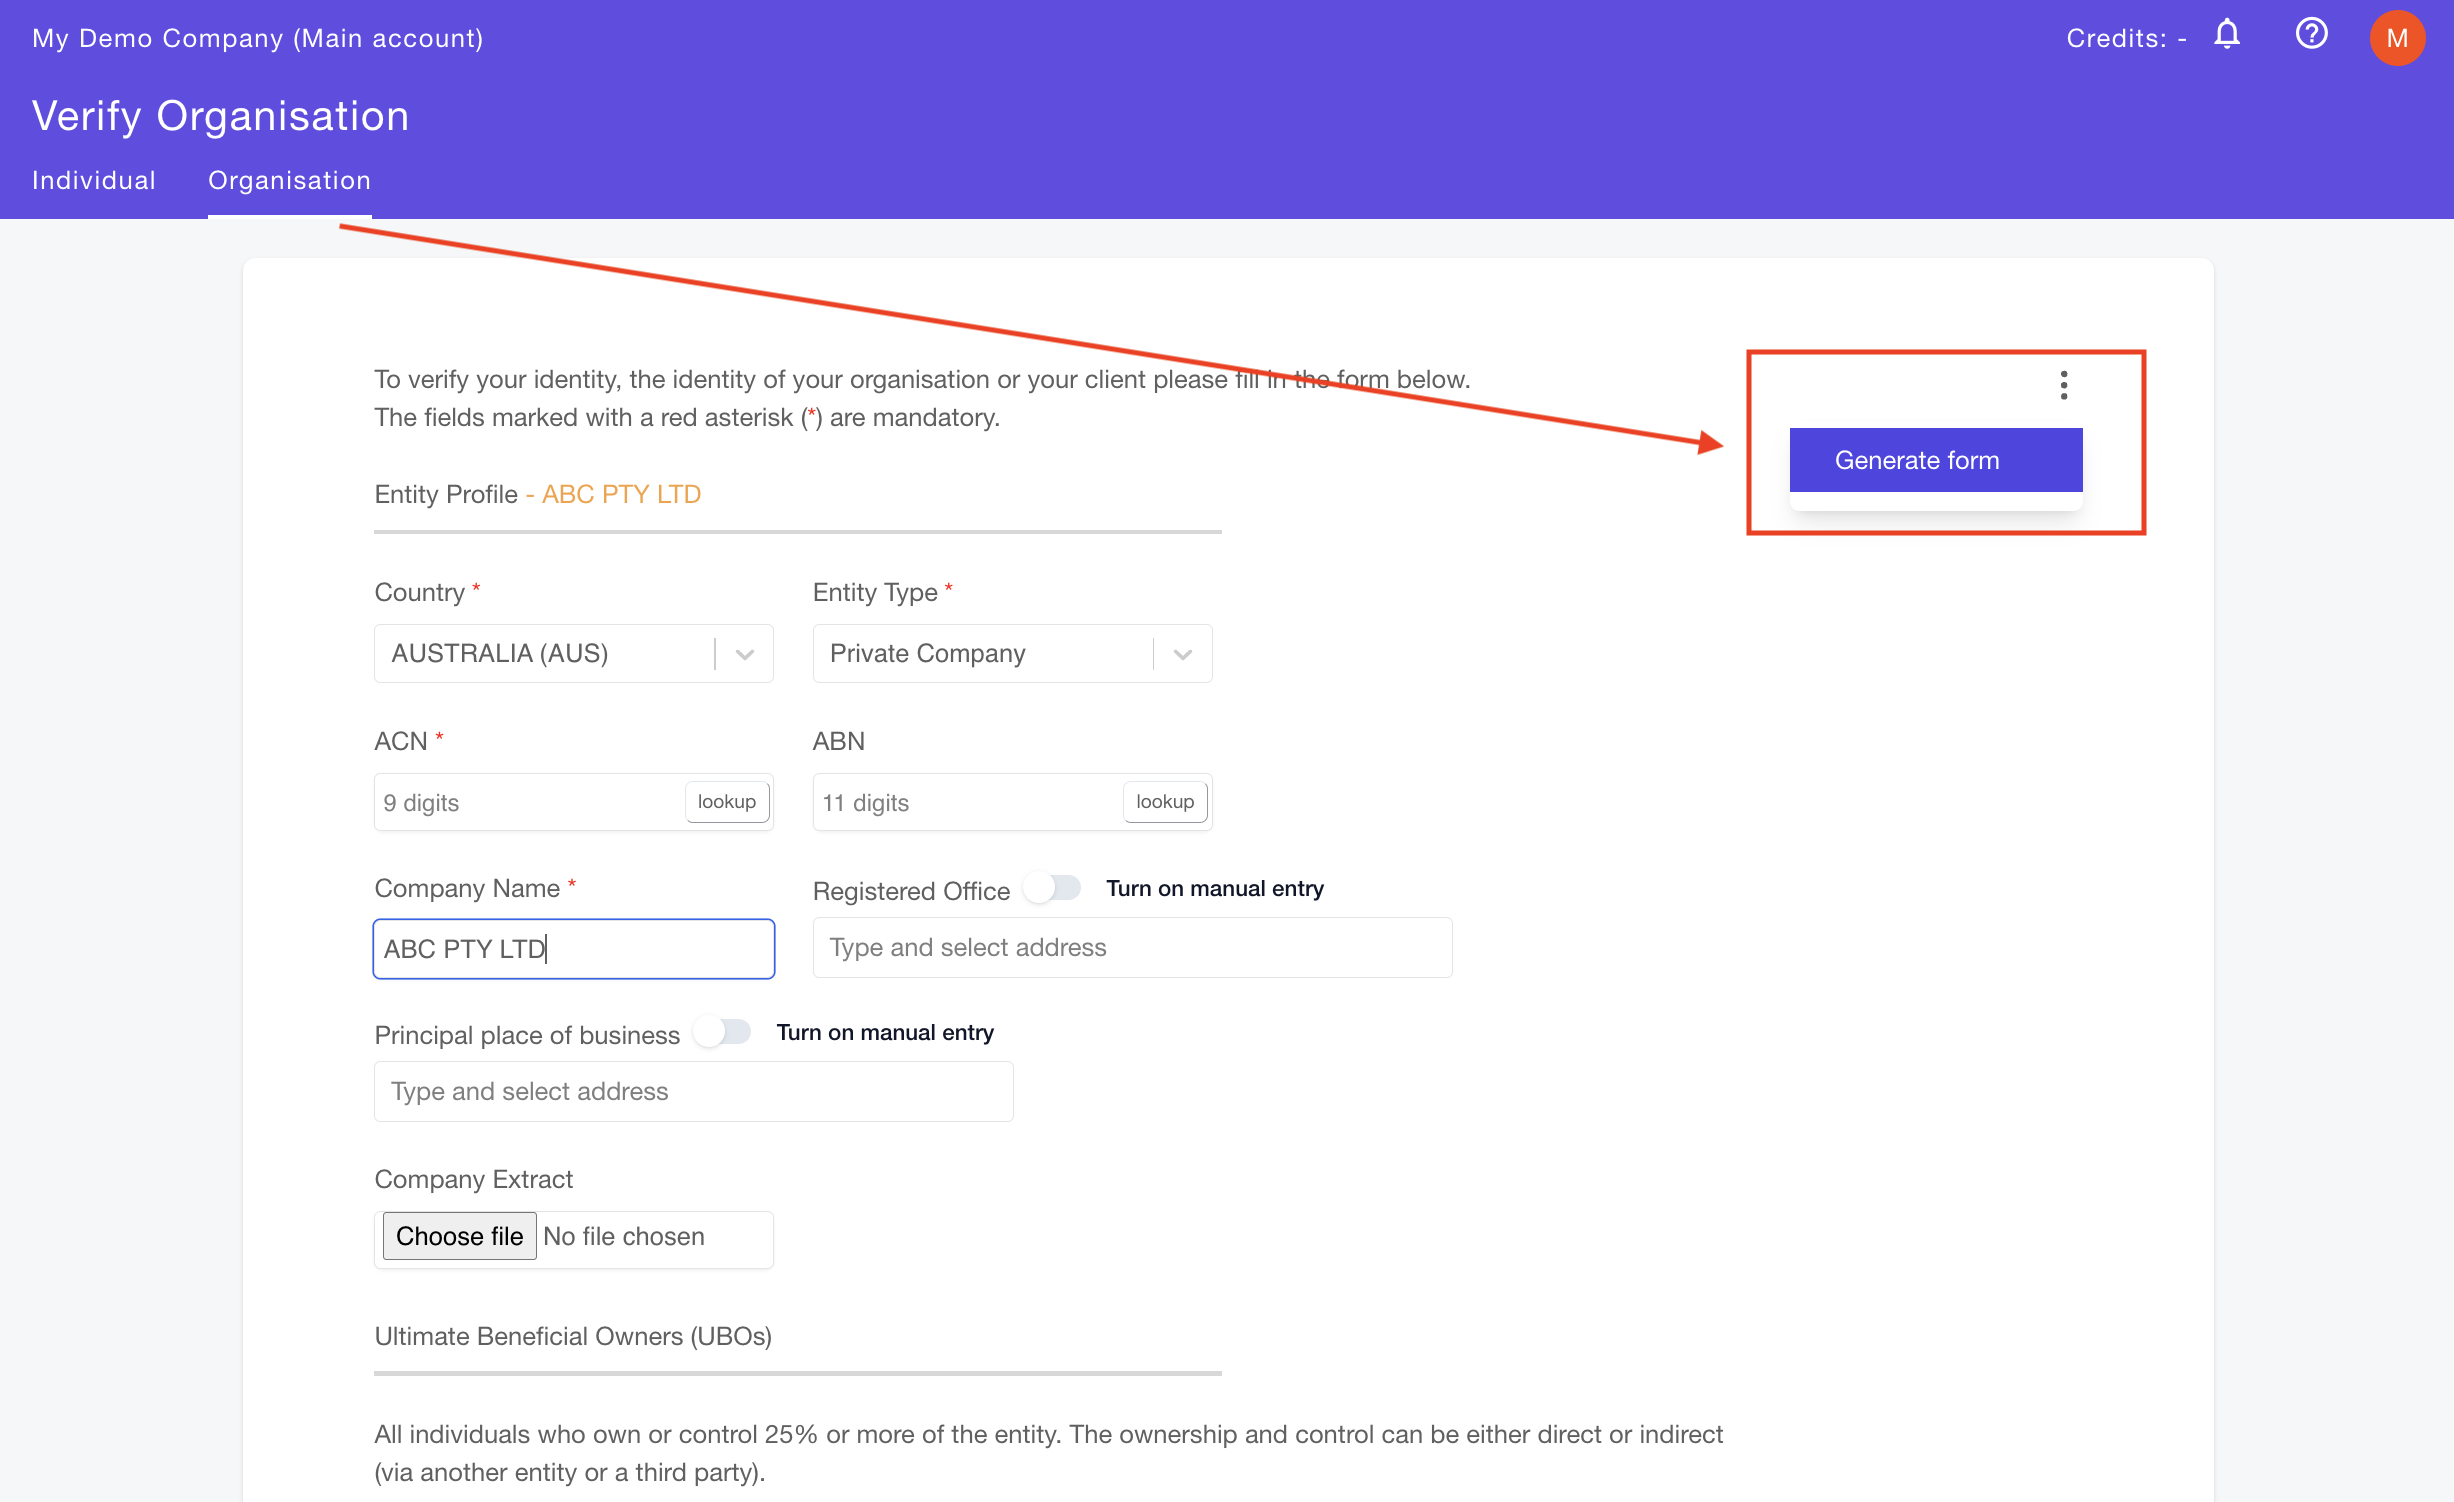Viewport: 2454px width, 1502px height.
Task: Expand the Private Company selector chevron
Action: (x=1182, y=653)
